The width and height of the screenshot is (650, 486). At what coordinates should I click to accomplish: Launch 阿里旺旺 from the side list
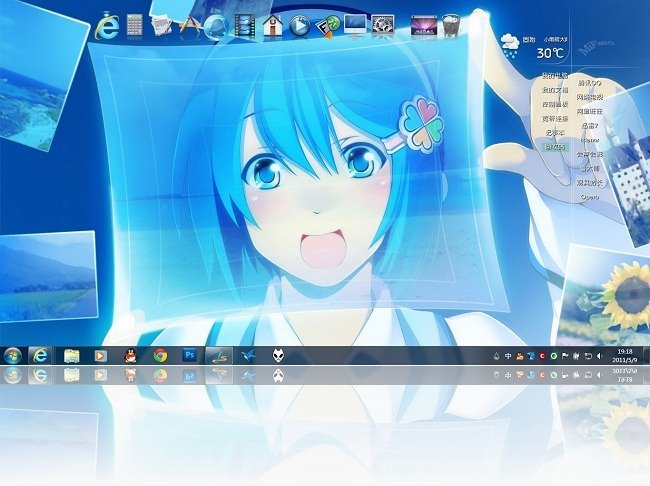coord(589,112)
